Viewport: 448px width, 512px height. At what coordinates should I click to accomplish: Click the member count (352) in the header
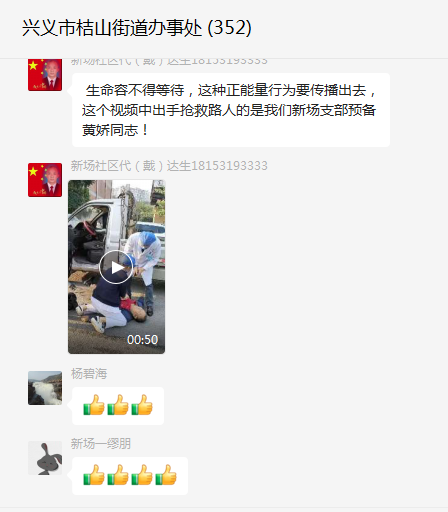pyautogui.click(x=230, y=28)
